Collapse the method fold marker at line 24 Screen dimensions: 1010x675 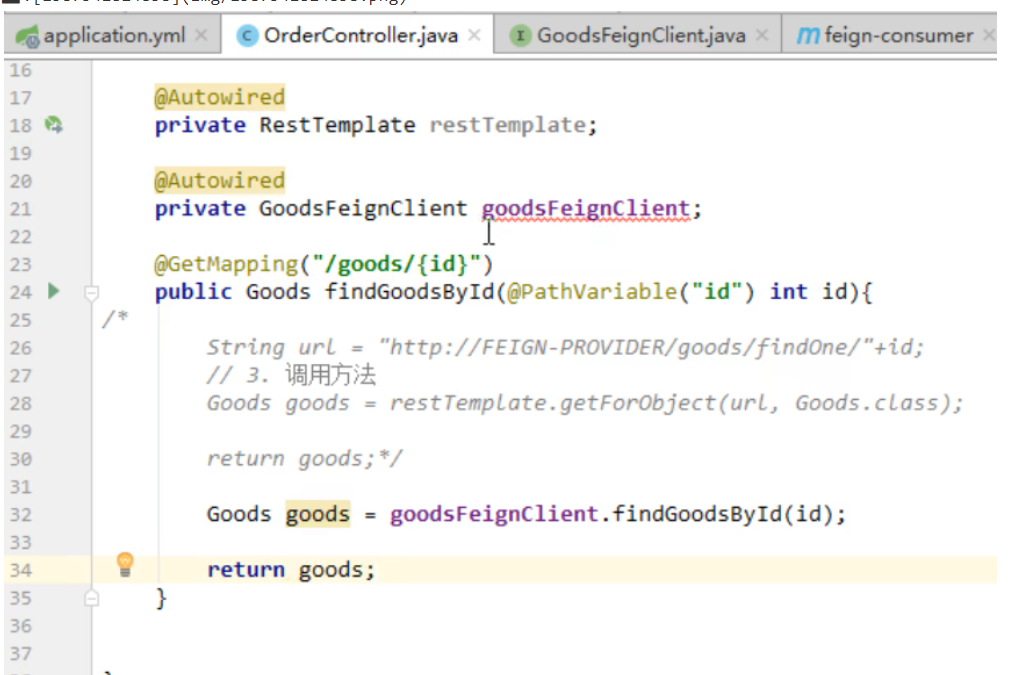tap(91, 293)
